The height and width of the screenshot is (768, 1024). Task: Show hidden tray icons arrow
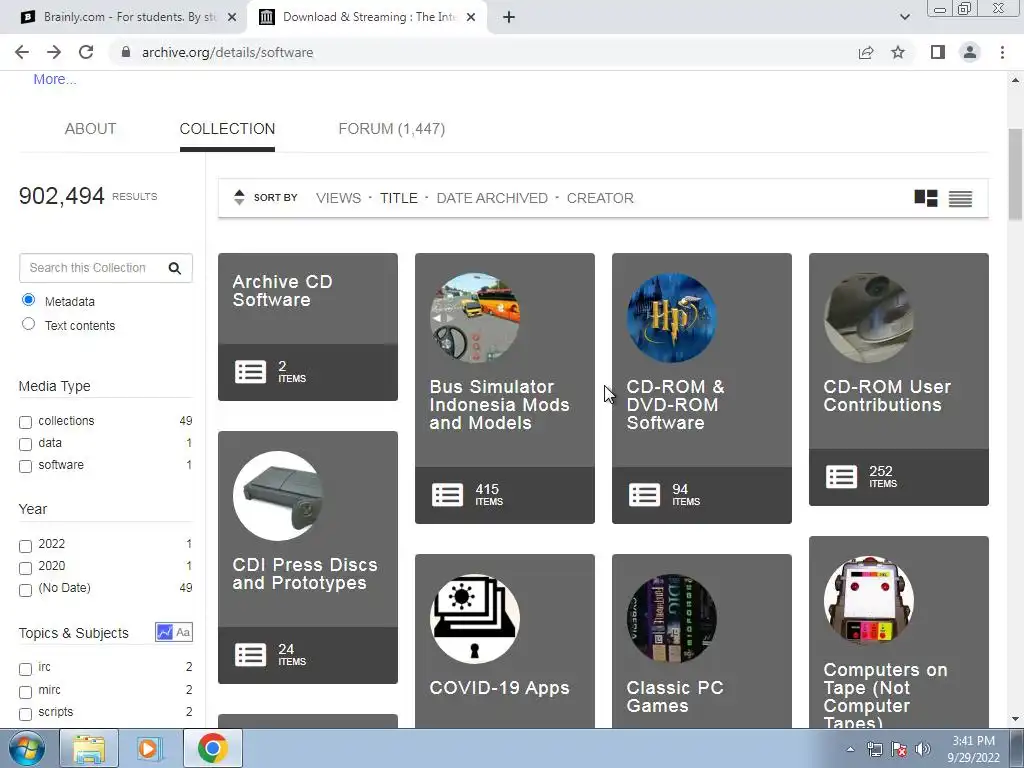[850, 749]
